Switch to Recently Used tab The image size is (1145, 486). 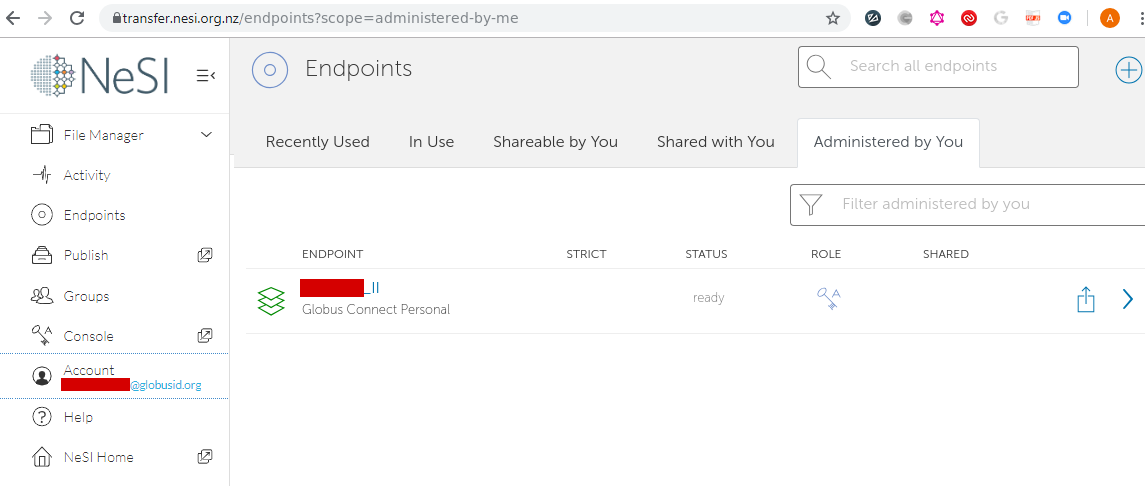pos(317,142)
